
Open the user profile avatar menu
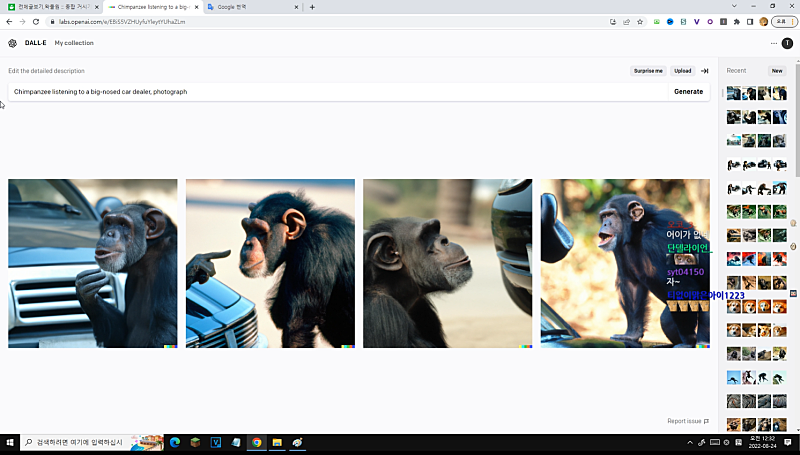click(787, 43)
